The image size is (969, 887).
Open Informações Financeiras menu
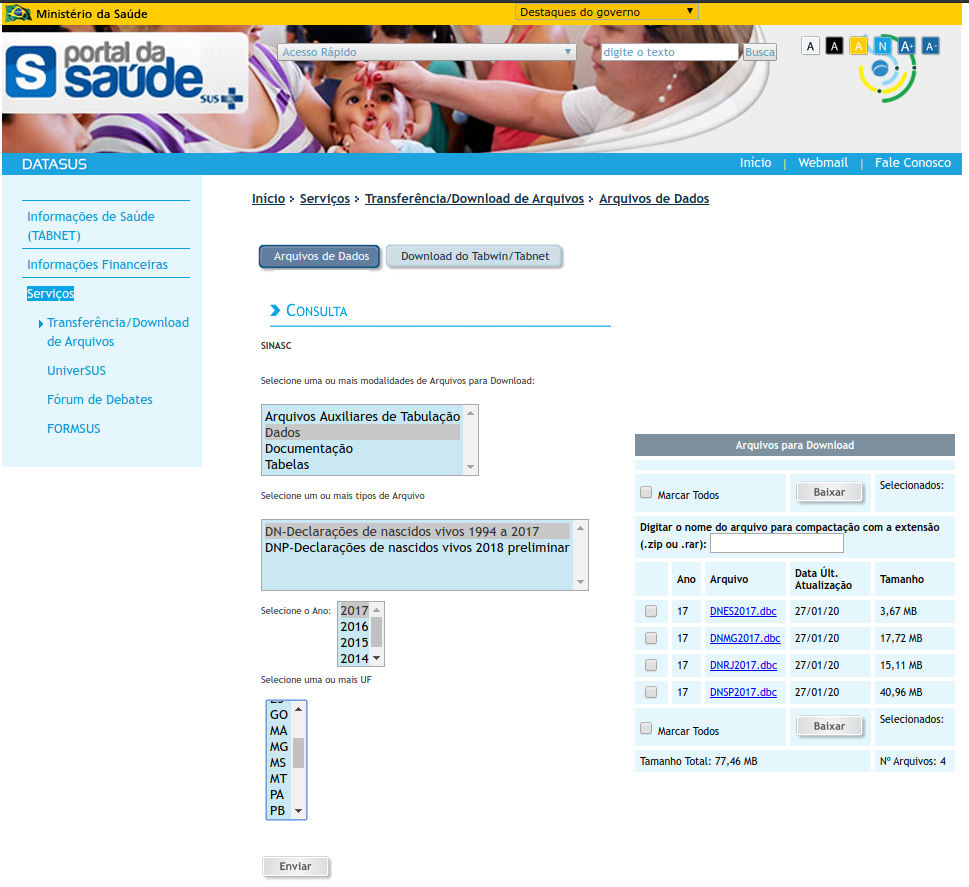(x=97, y=265)
